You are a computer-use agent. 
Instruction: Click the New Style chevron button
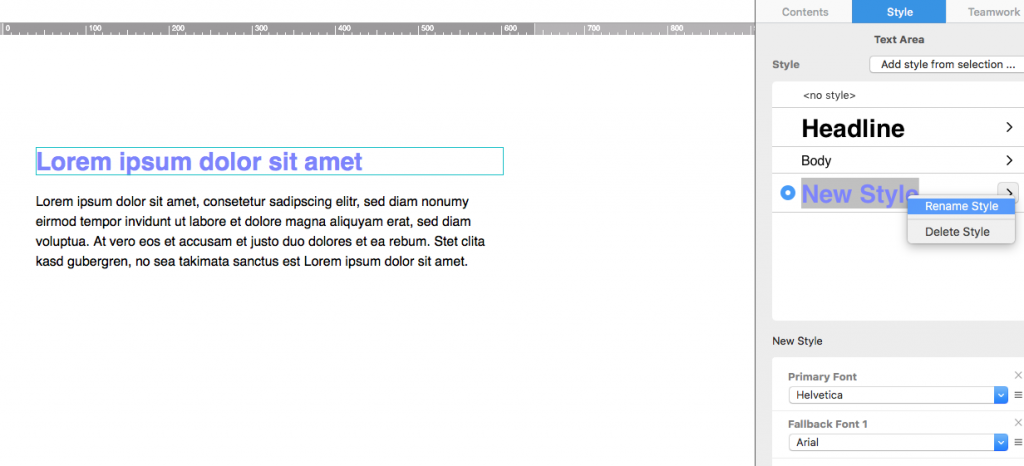click(x=1008, y=192)
